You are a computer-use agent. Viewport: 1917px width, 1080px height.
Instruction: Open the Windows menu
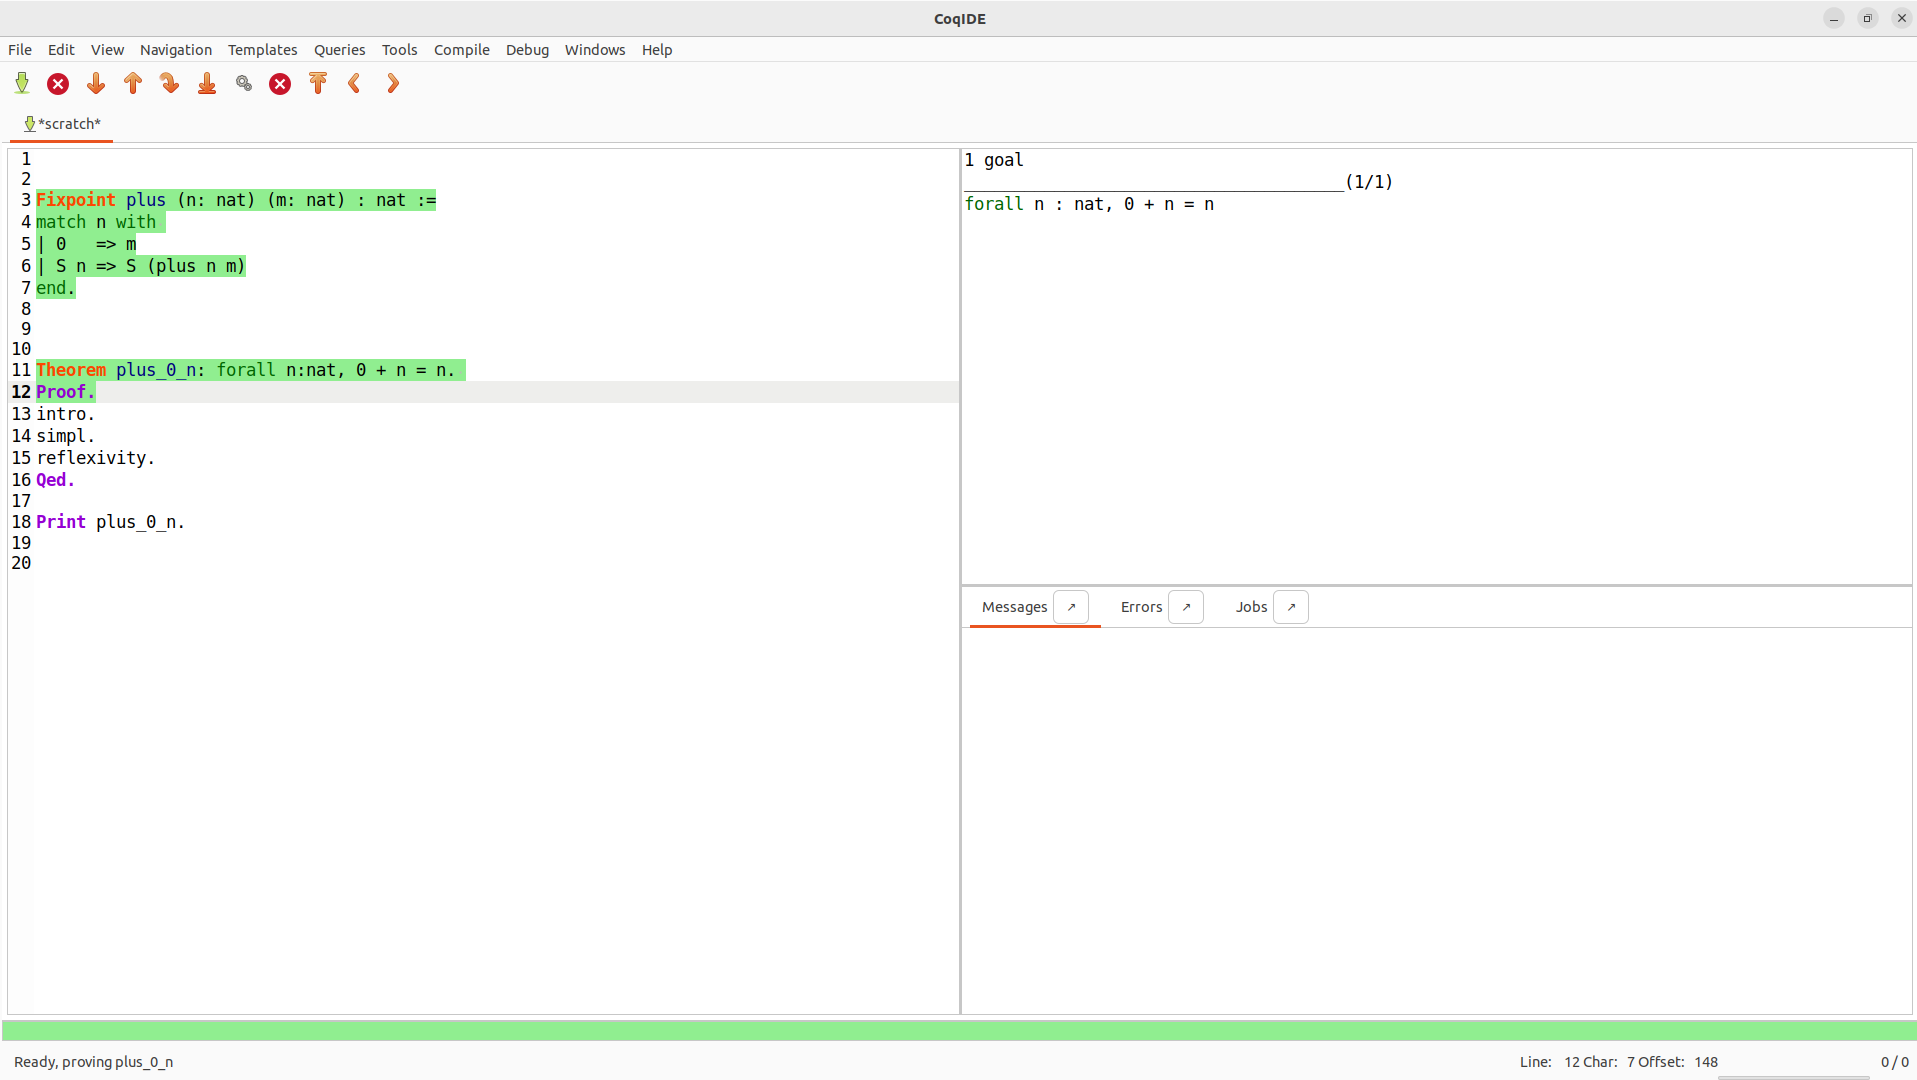tap(595, 50)
